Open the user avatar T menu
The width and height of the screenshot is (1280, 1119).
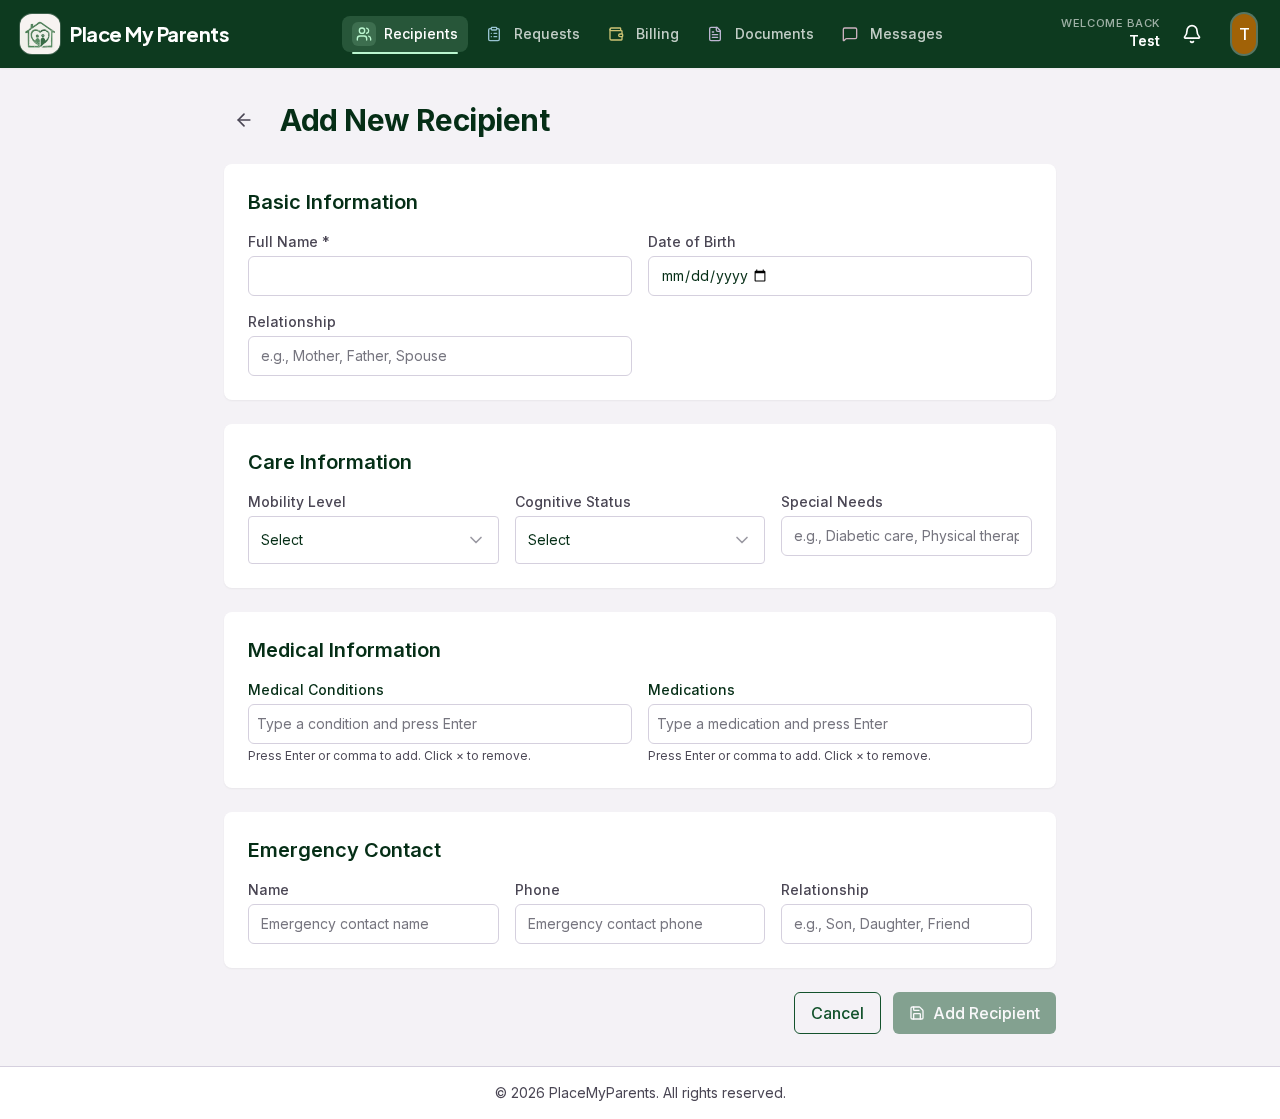click(1244, 34)
